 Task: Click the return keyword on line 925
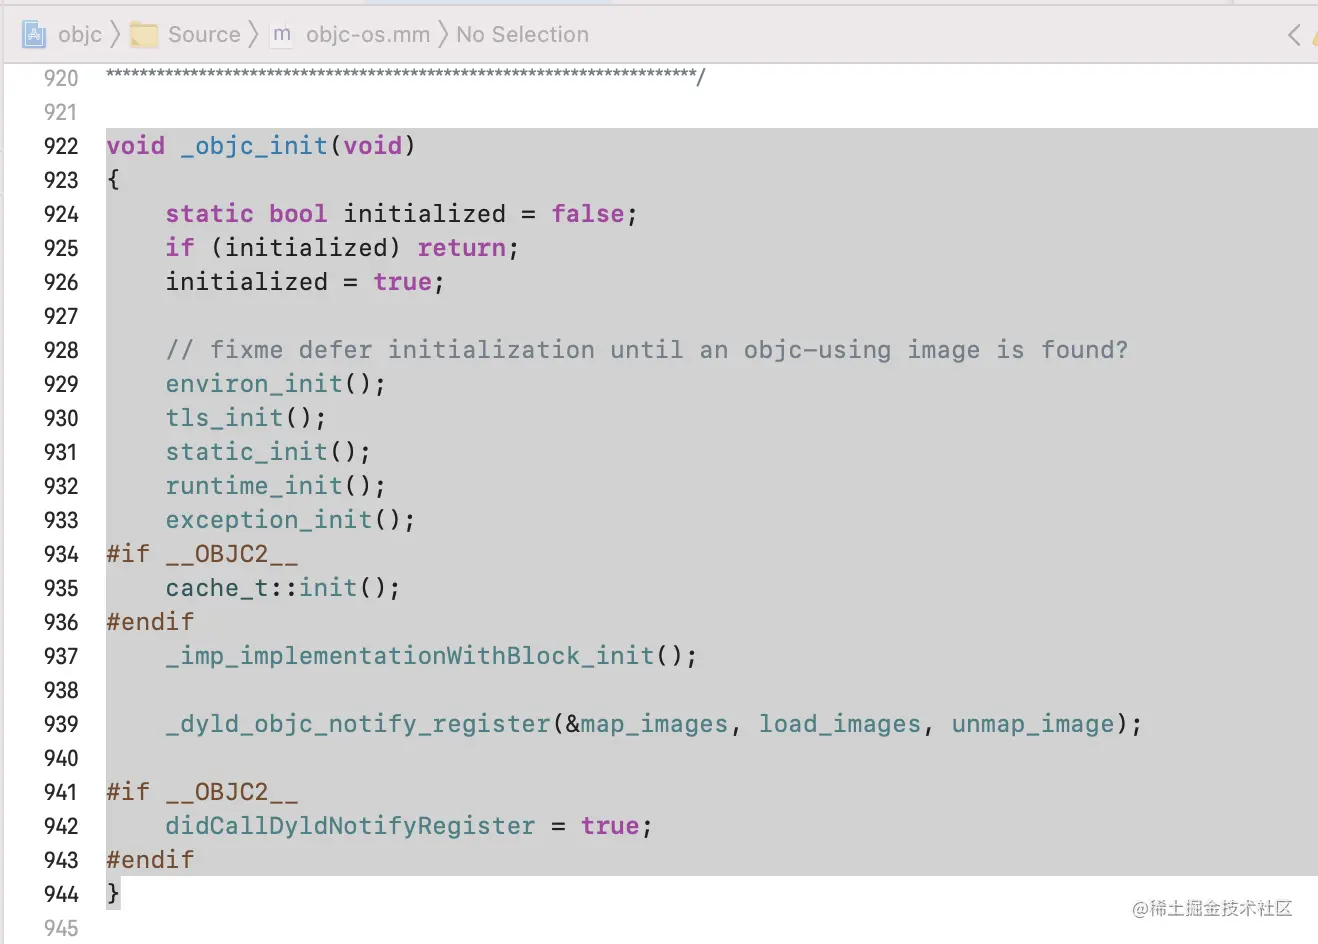pyautogui.click(x=462, y=248)
